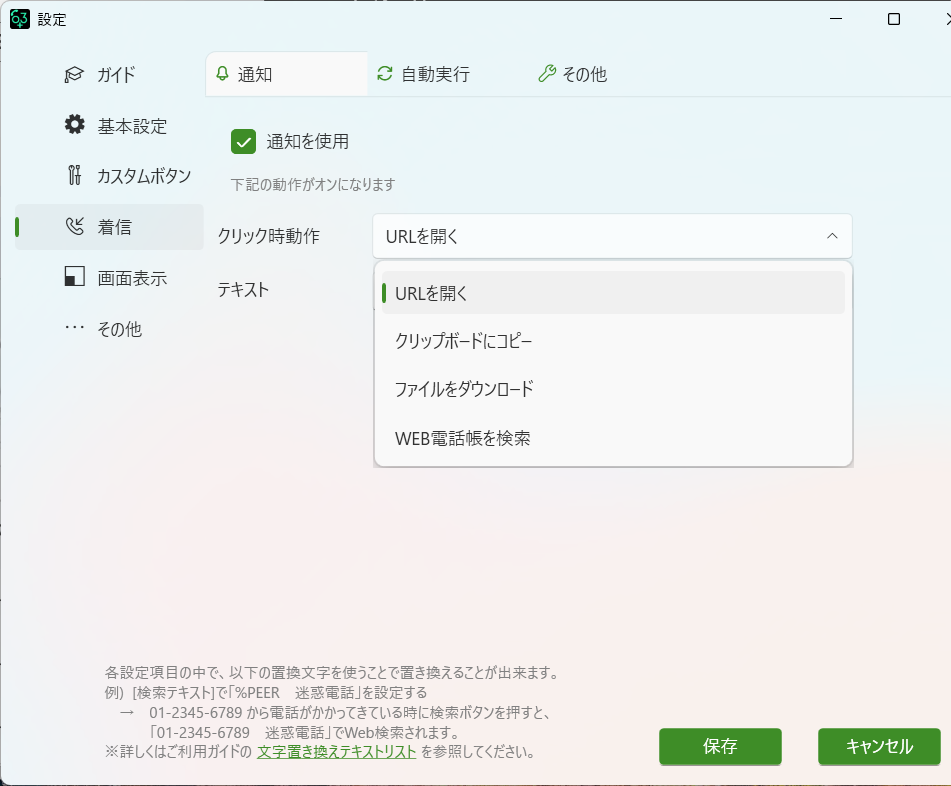Click the 画面表示 screen layout icon

[x=74, y=278]
